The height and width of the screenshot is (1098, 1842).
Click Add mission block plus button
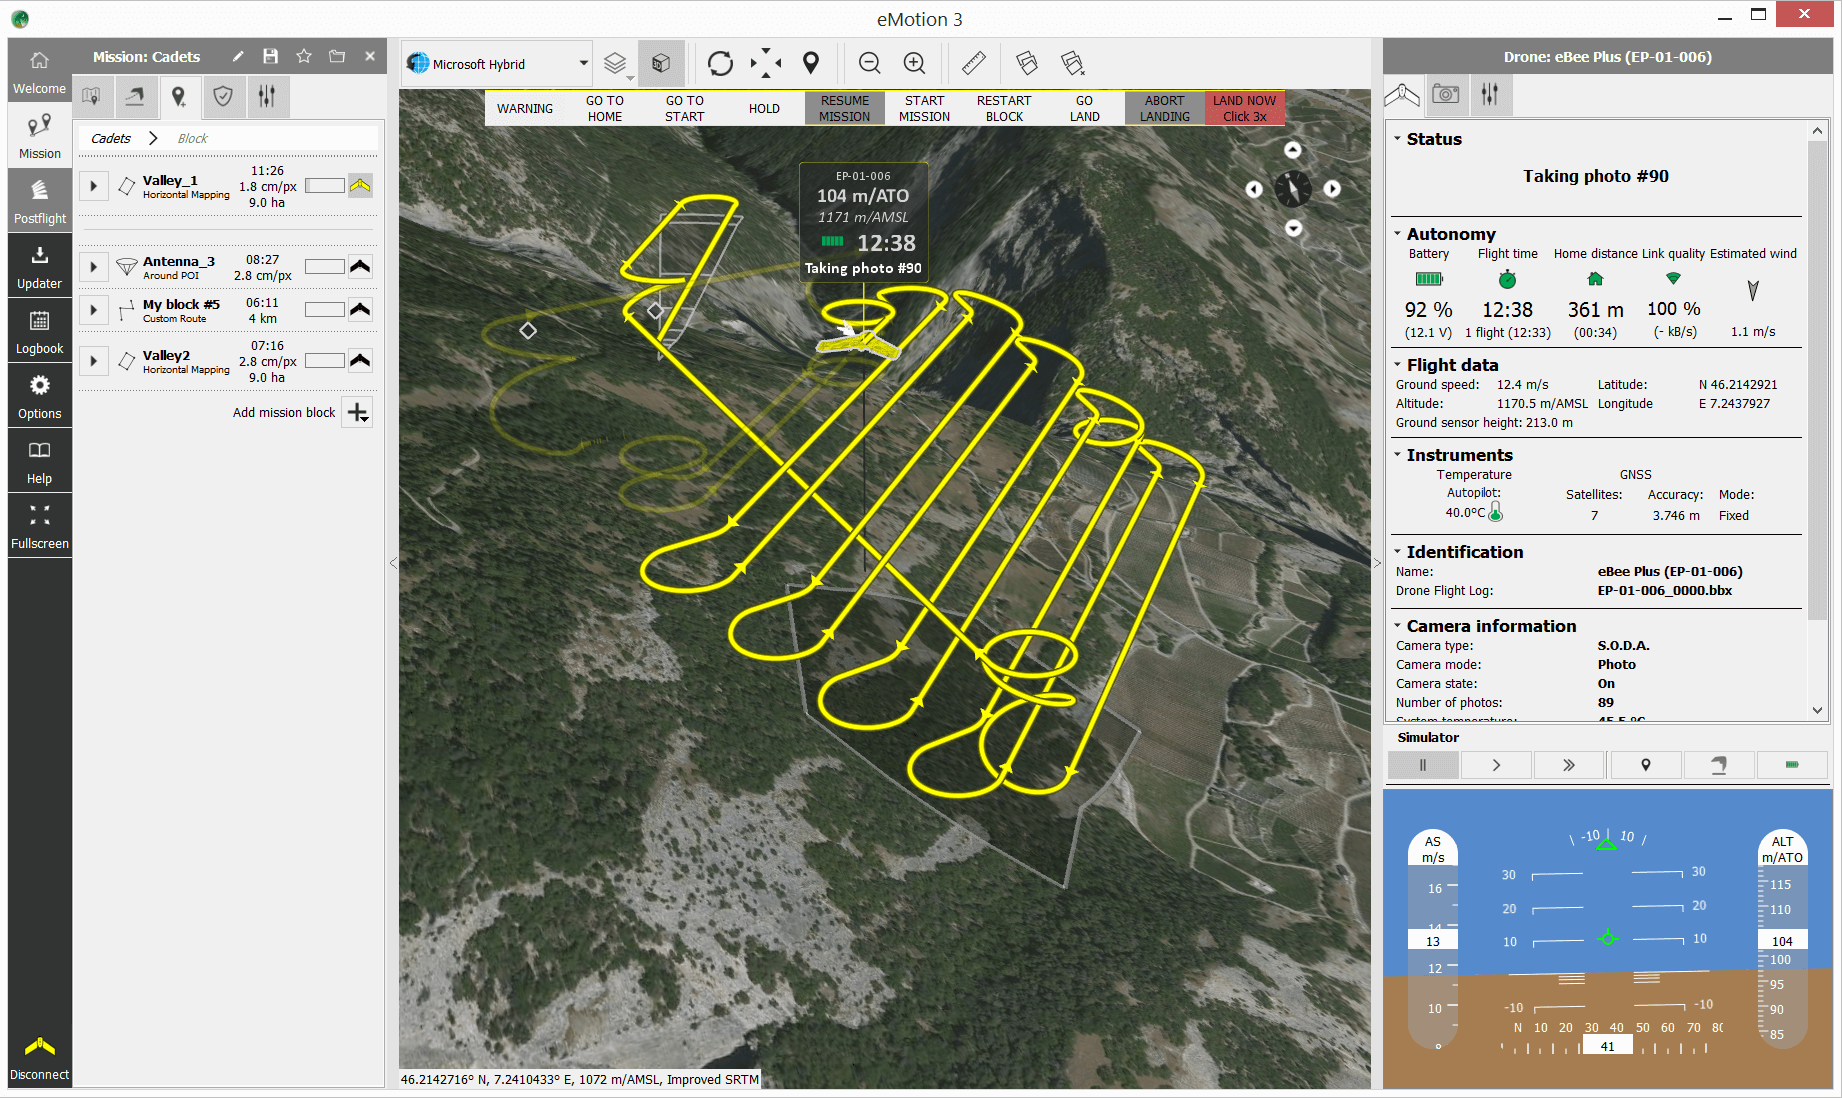coord(358,413)
